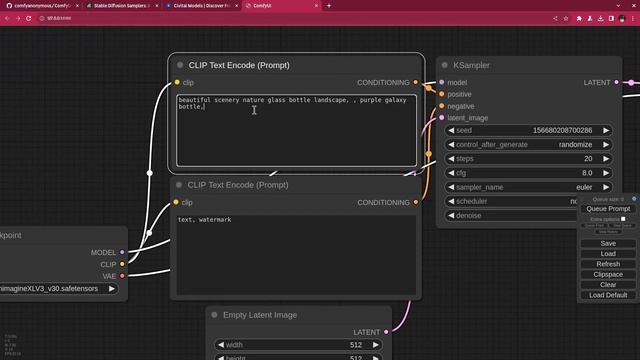Focus the positive prompt text area
Viewport: 640px width, 360px height.
[296, 130]
